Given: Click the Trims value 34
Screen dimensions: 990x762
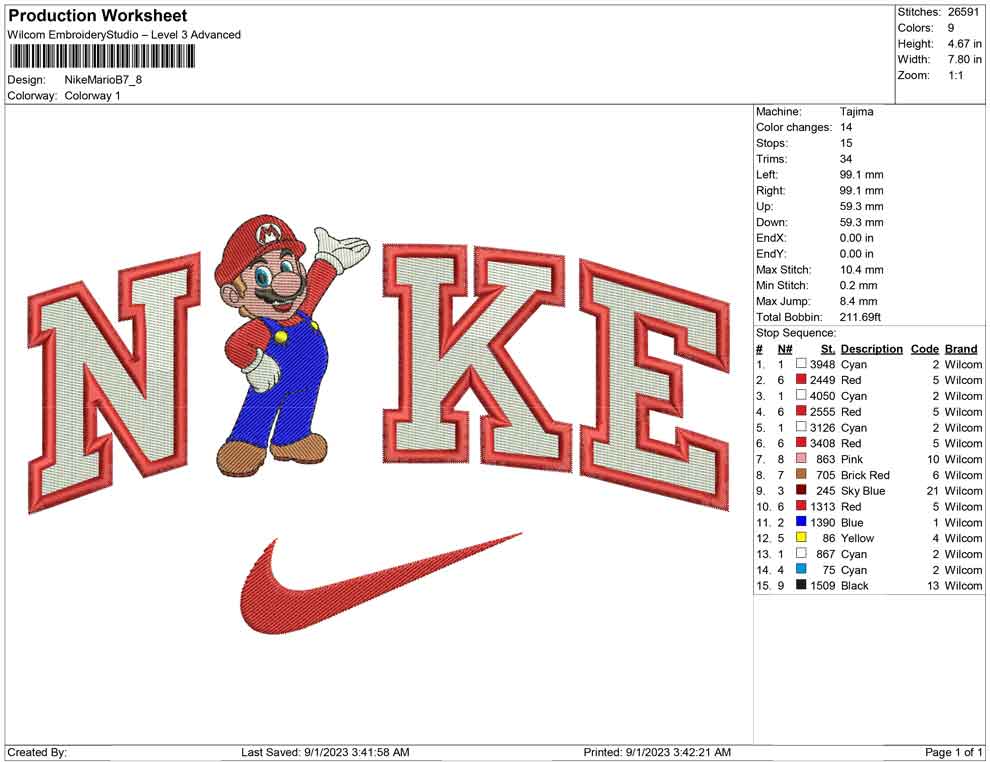Looking at the screenshot, I should (x=845, y=158).
